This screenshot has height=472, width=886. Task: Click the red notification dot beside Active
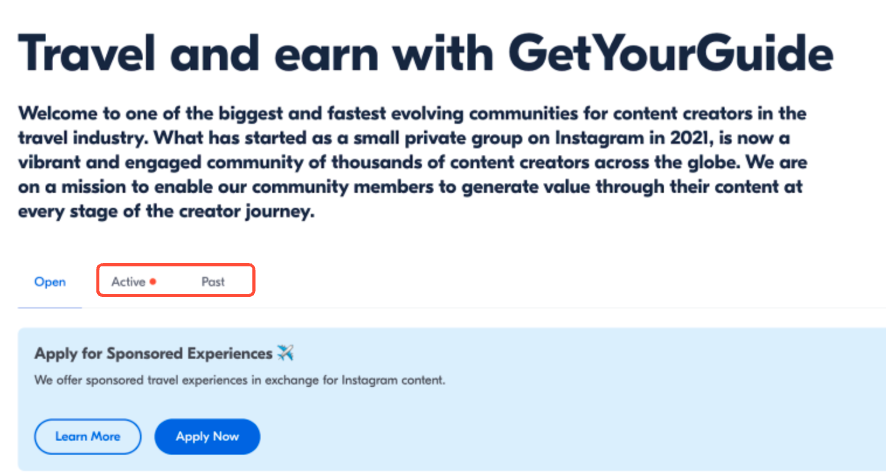(153, 282)
